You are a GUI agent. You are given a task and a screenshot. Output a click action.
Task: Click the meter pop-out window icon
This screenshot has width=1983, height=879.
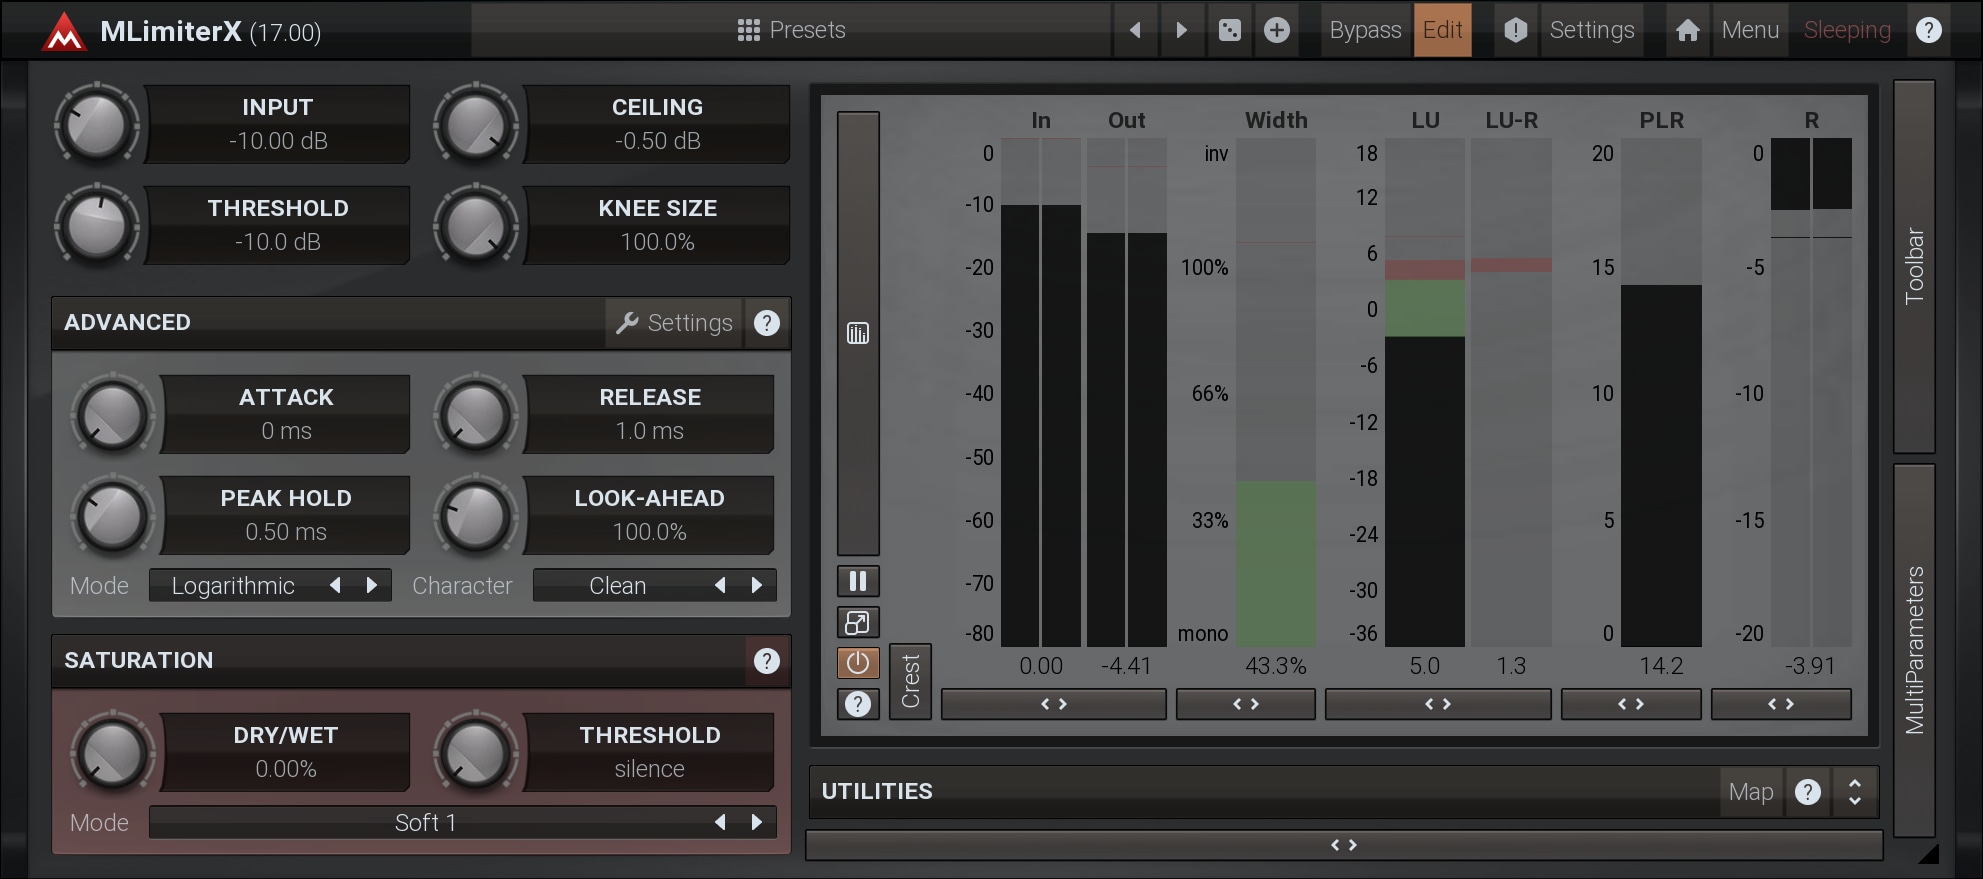click(858, 622)
